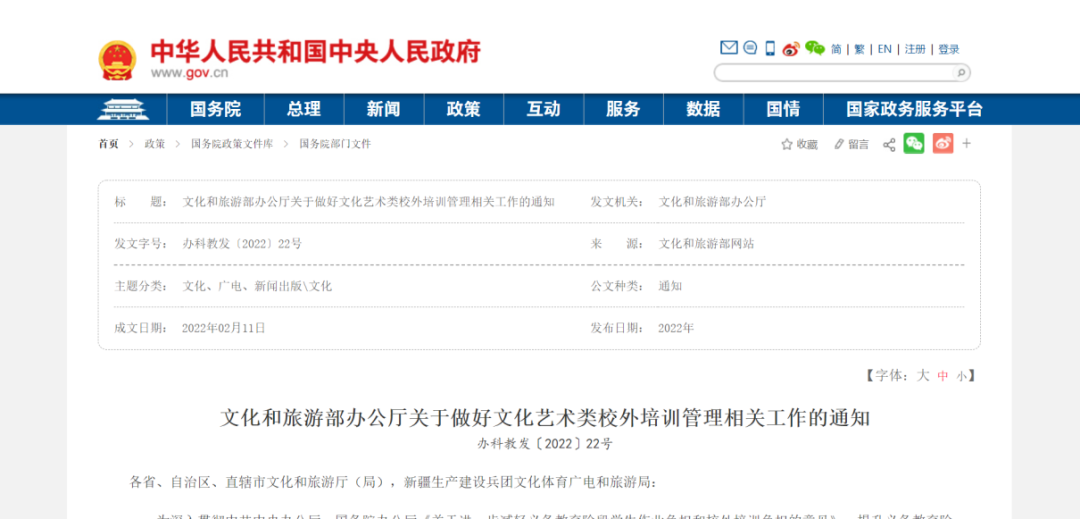Open the Weibo icon in top header
This screenshot has height=519, width=1080.
[x=791, y=49]
